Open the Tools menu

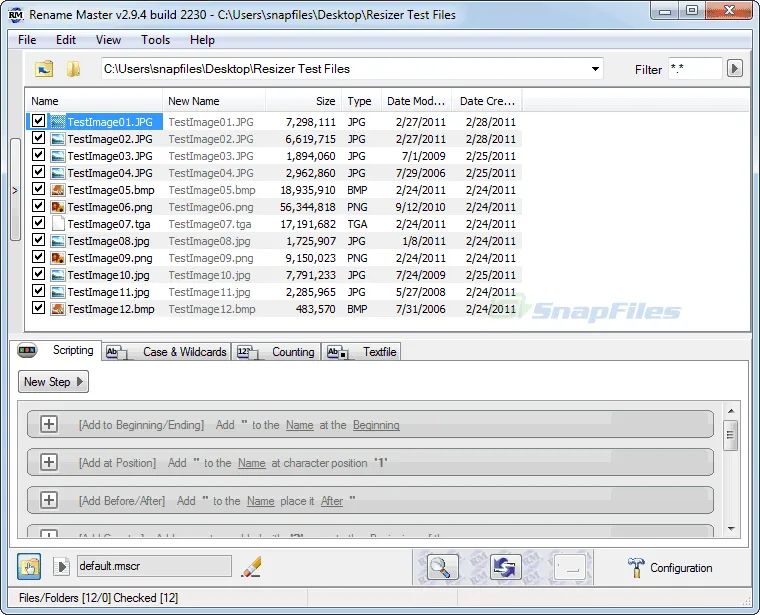[156, 40]
